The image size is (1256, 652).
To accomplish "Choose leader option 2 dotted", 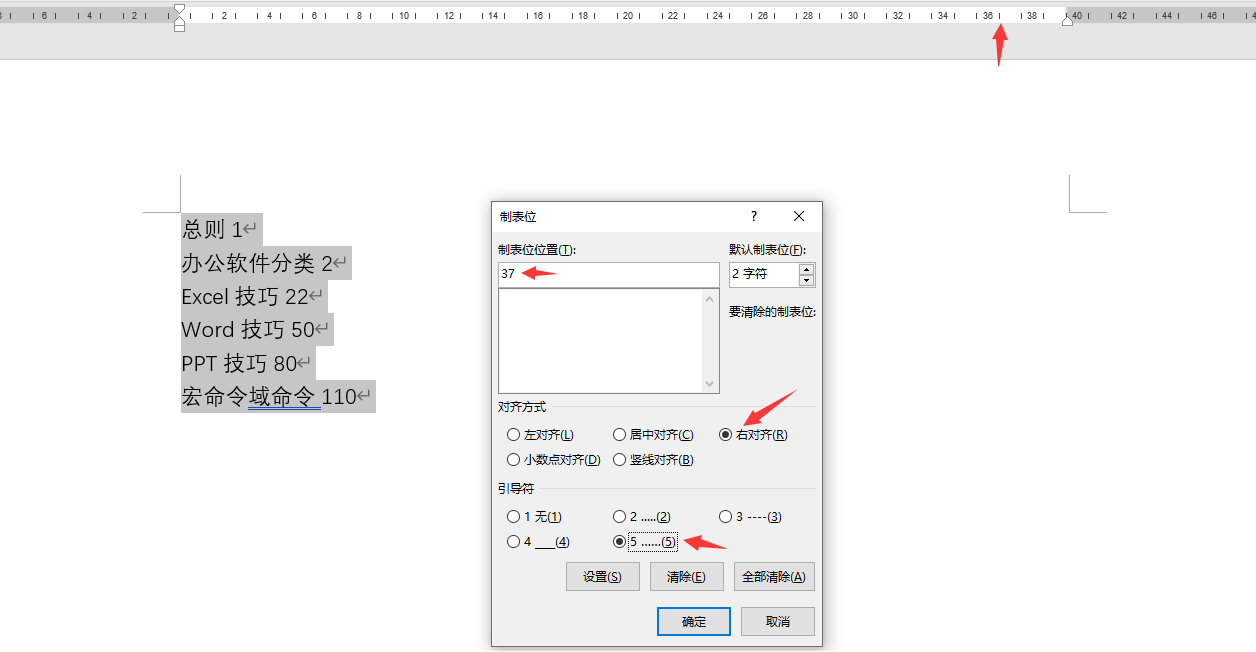I will point(620,517).
